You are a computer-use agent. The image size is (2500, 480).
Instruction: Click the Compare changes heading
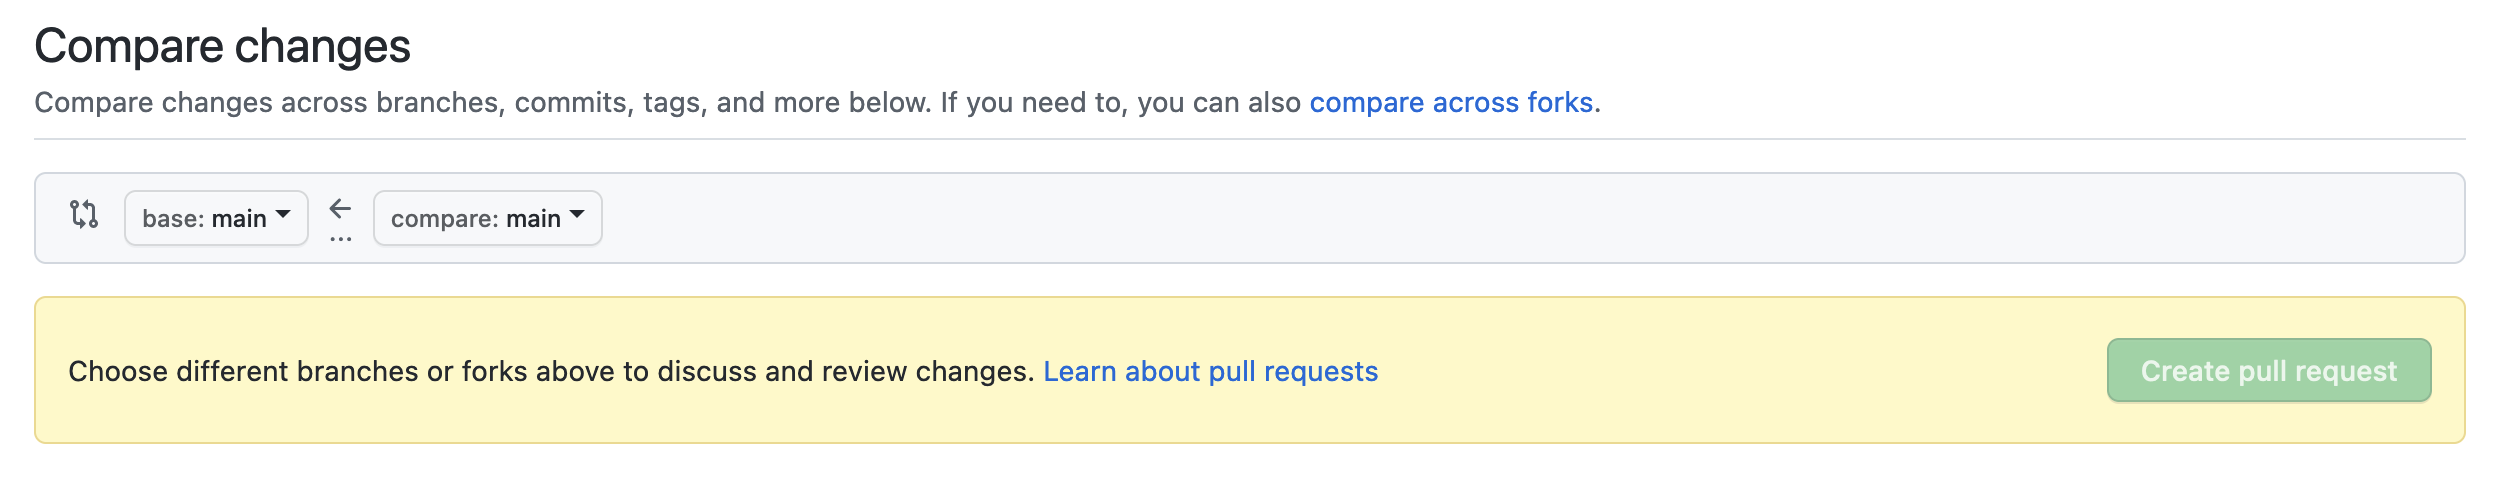222,46
